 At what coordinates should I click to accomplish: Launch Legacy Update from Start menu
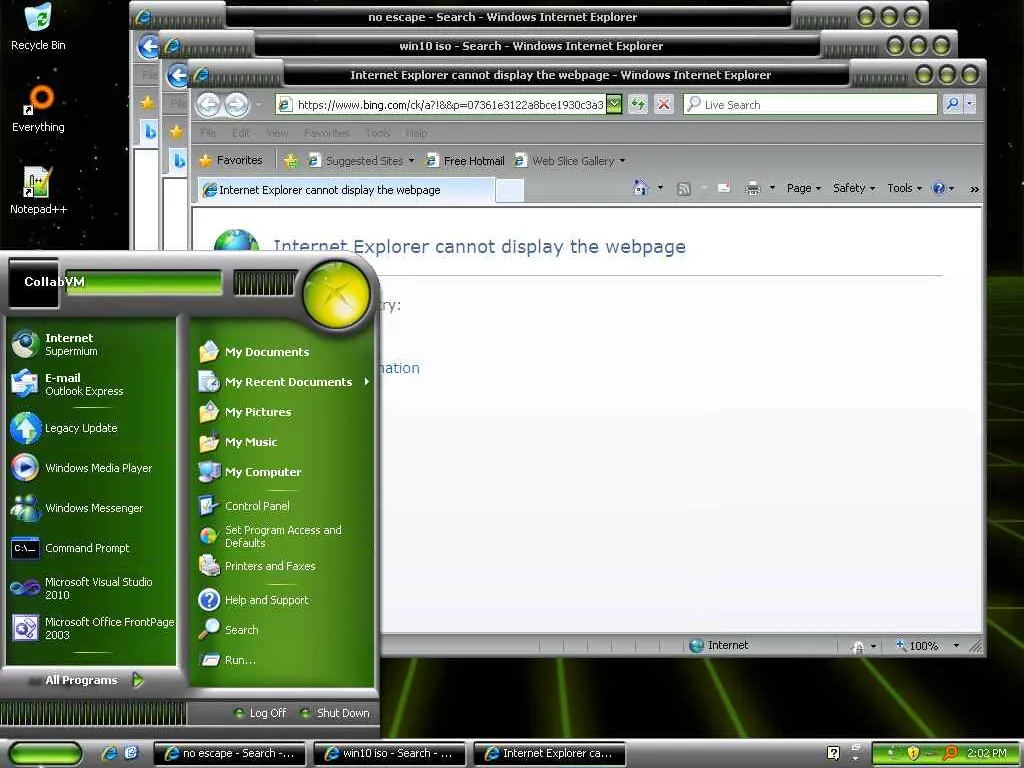91,428
